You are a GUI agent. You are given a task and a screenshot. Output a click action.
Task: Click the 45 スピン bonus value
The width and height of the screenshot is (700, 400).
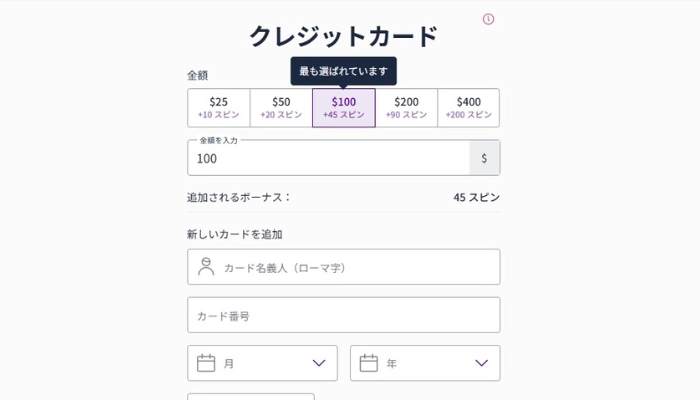476,197
